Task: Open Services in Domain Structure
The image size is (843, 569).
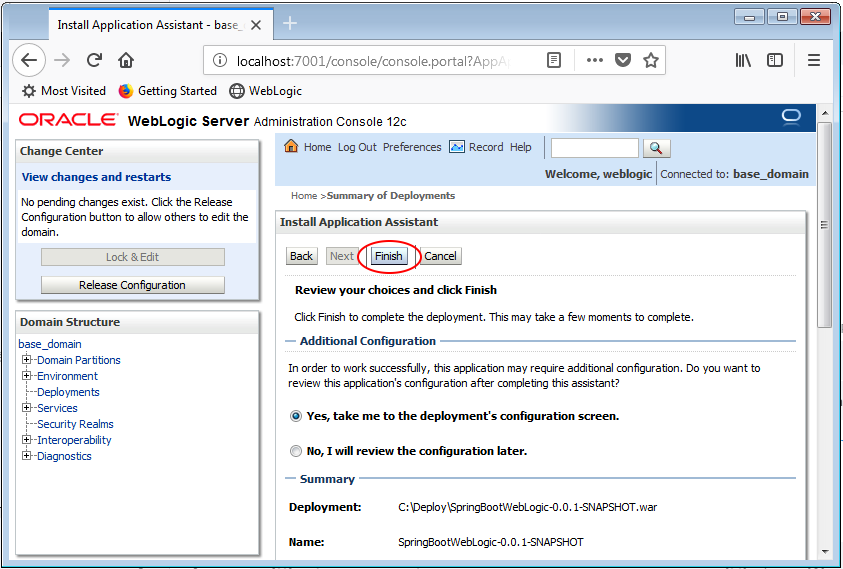Action: coord(57,408)
